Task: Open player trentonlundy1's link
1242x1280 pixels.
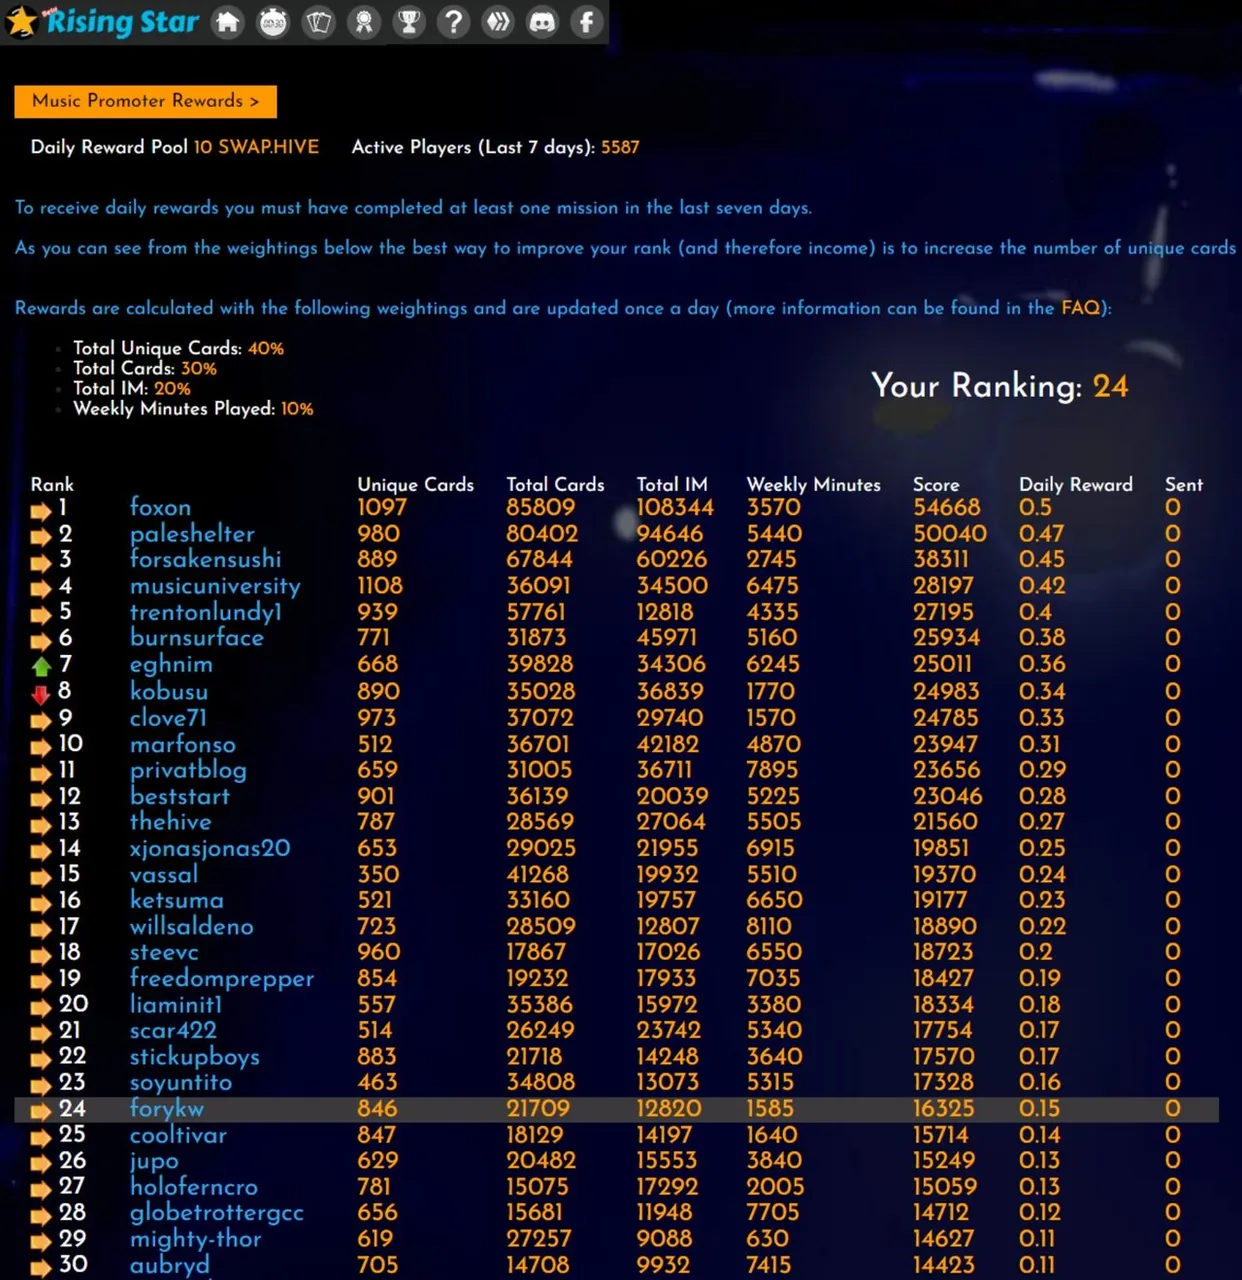Action: [206, 612]
